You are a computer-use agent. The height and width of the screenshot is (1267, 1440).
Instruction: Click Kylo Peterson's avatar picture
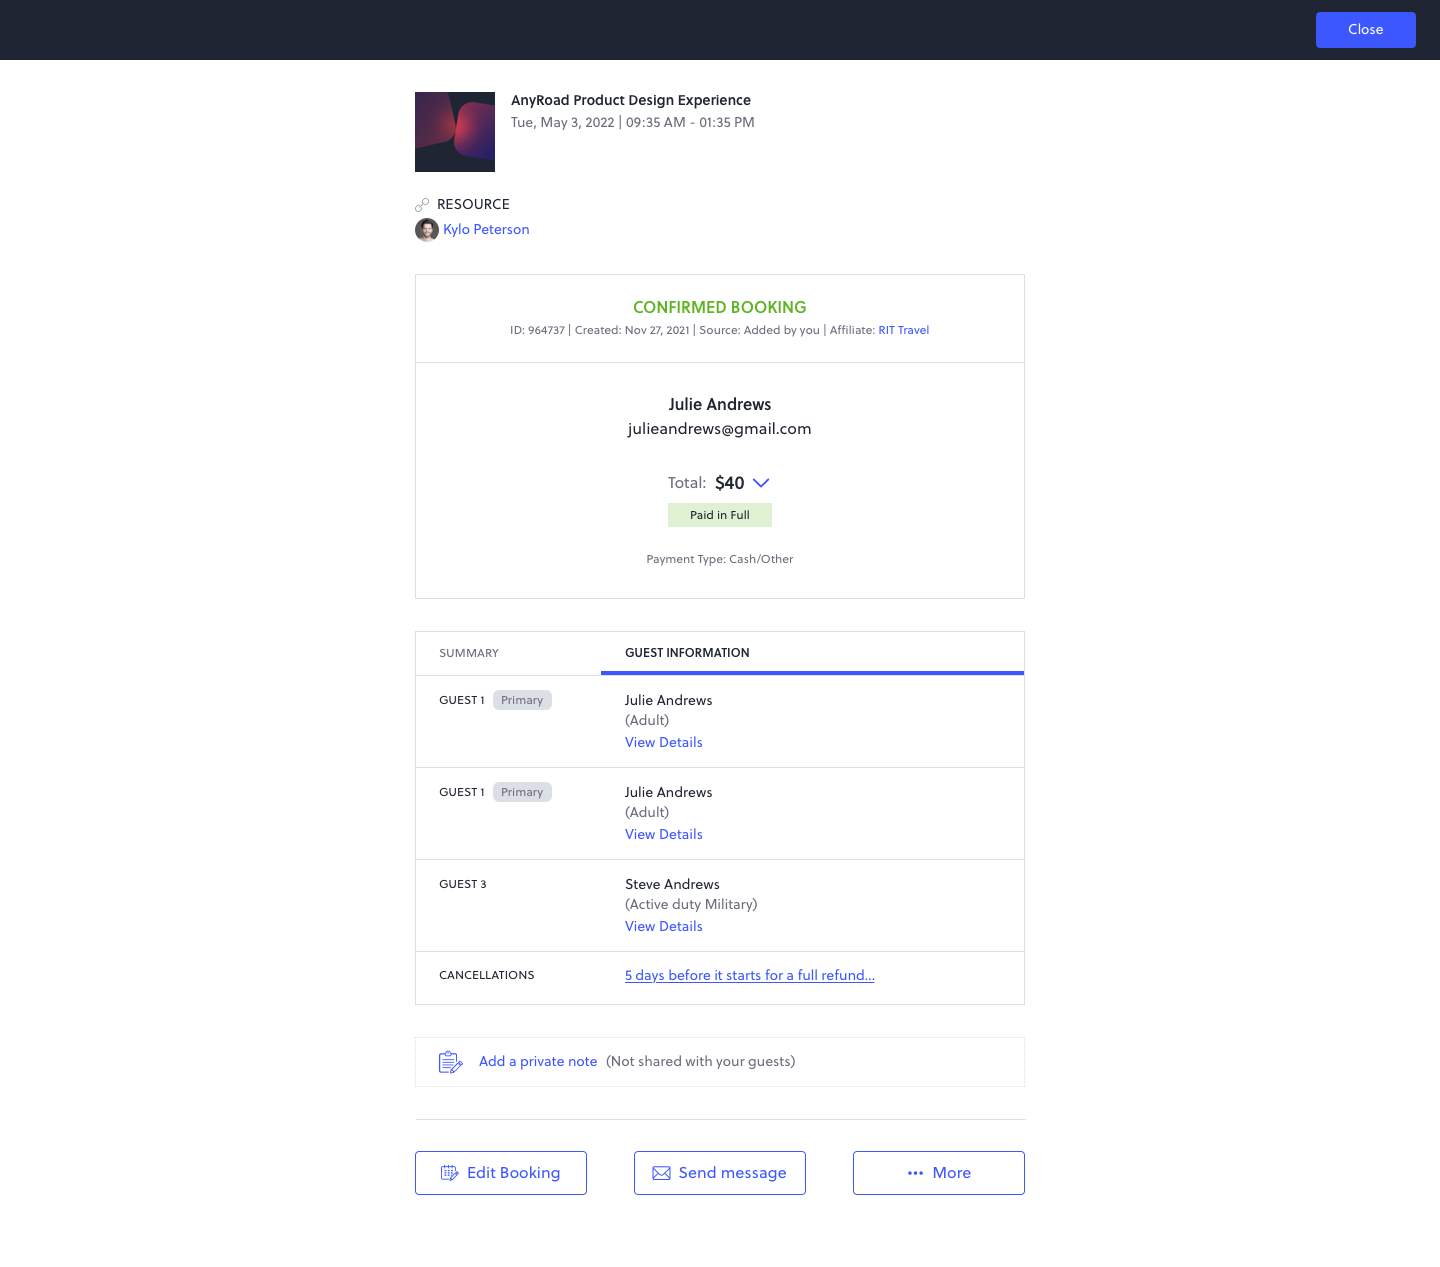427,229
